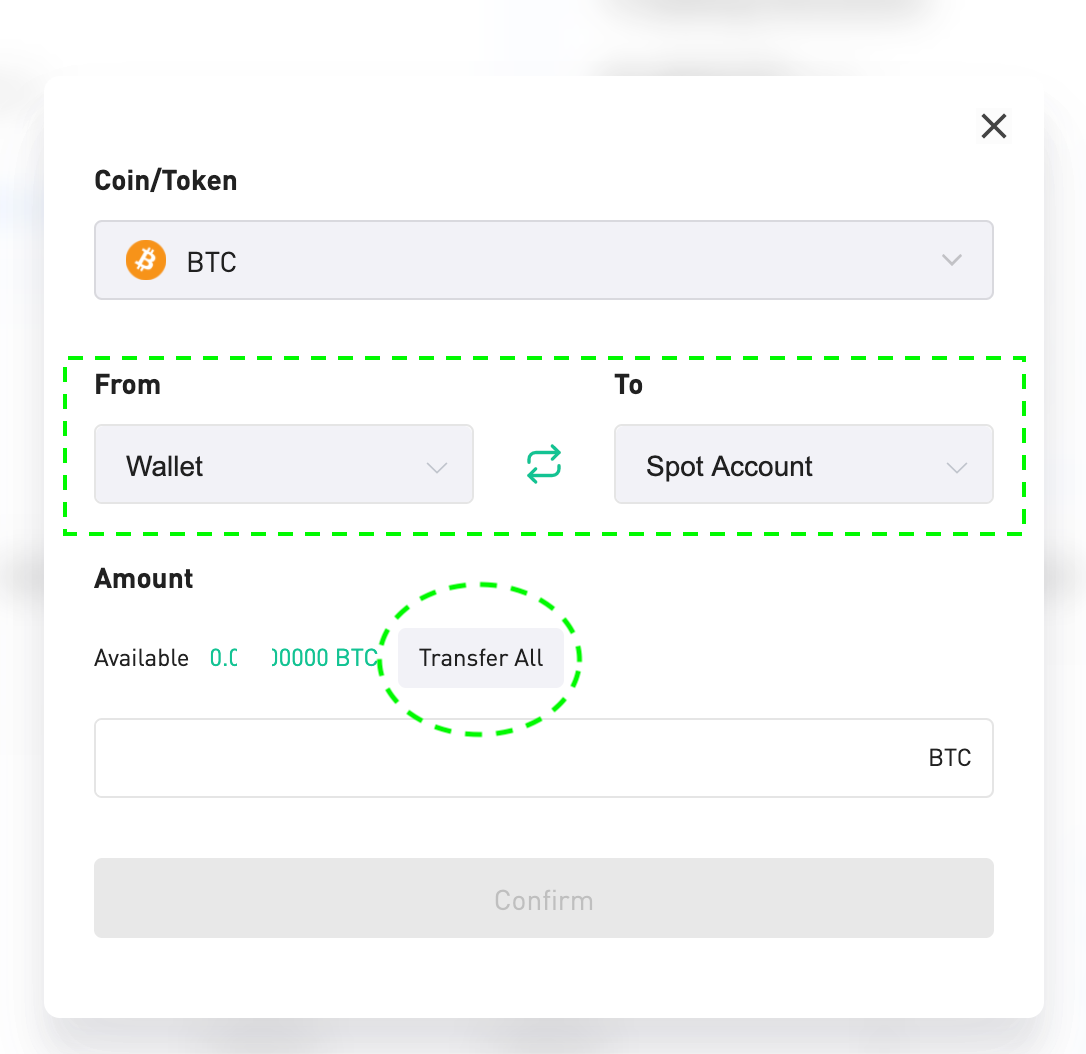
Task: Click the chevron arrow in the Coin/Token selector
Action: pyautogui.click(x=952, y=260)
